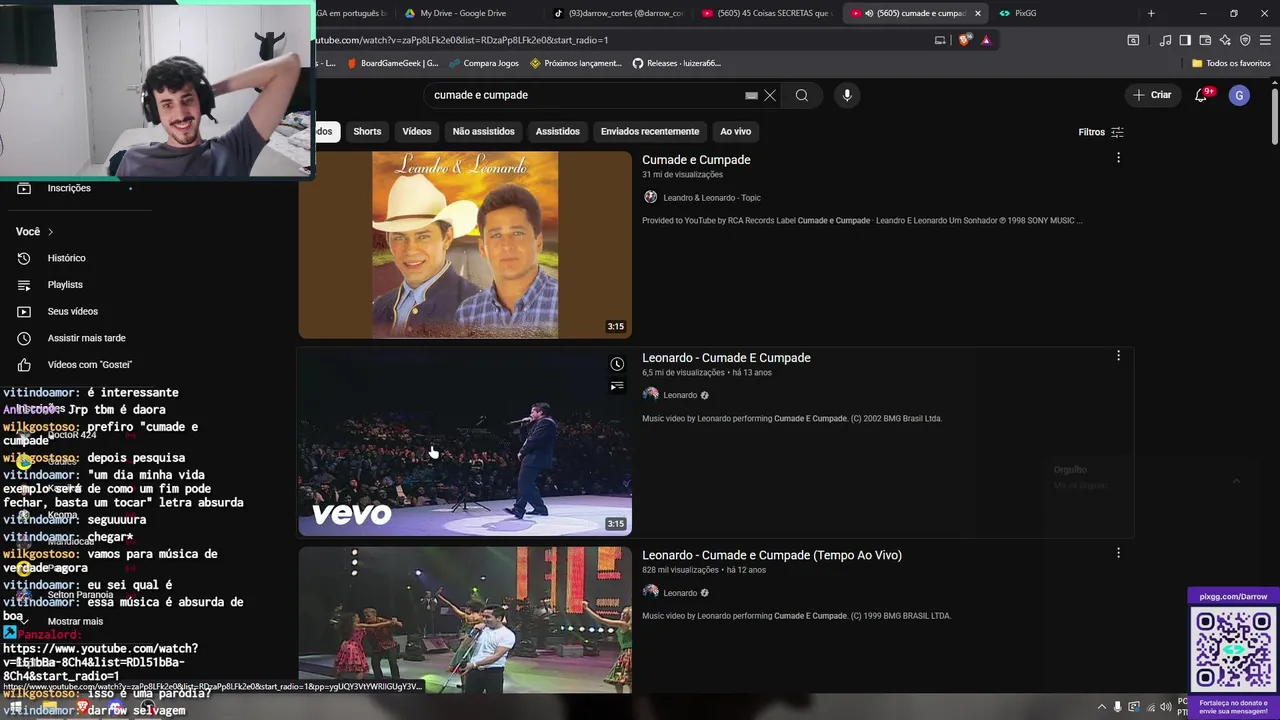Open the browser hamburger menu
The height and width of the screenshot is (720, 1280).
tap(1265, 40)
